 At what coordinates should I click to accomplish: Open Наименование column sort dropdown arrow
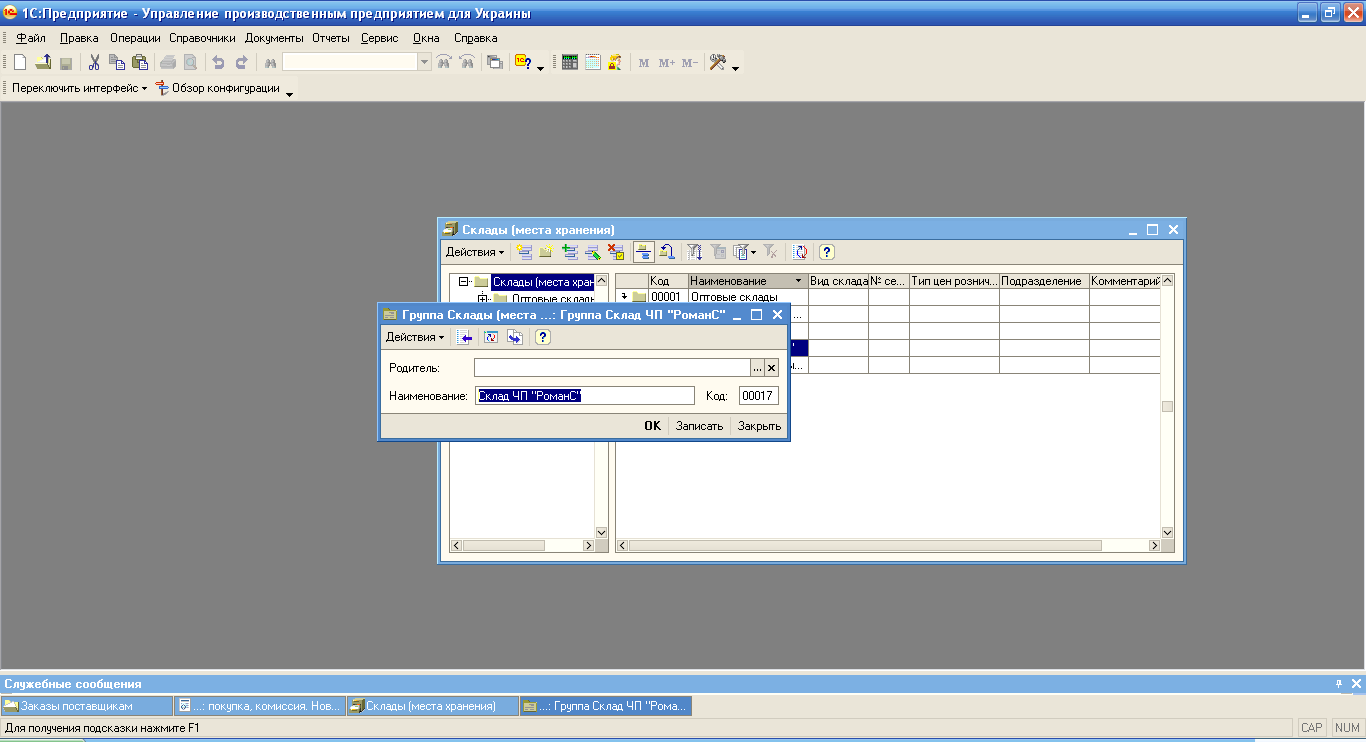coord(798,281)
